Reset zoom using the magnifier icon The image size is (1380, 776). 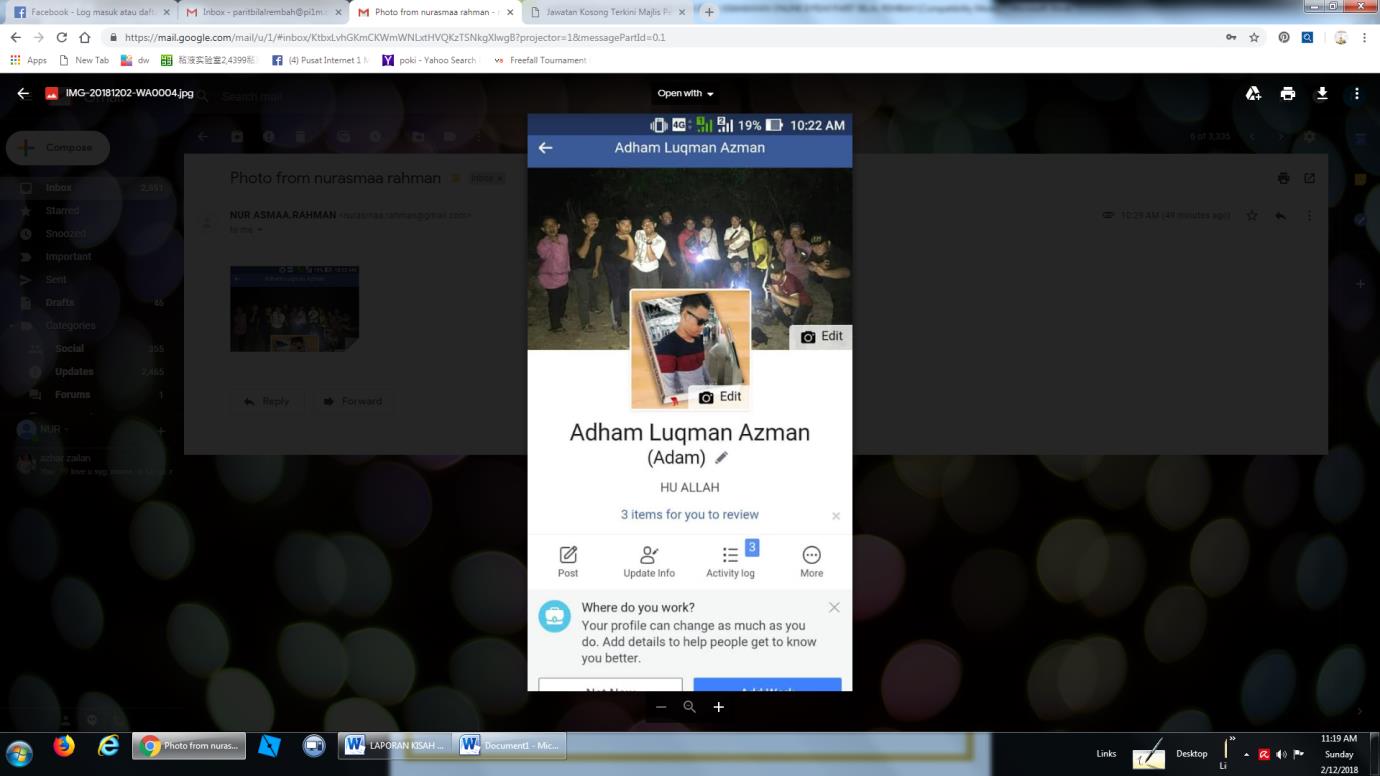pos(689,707)
